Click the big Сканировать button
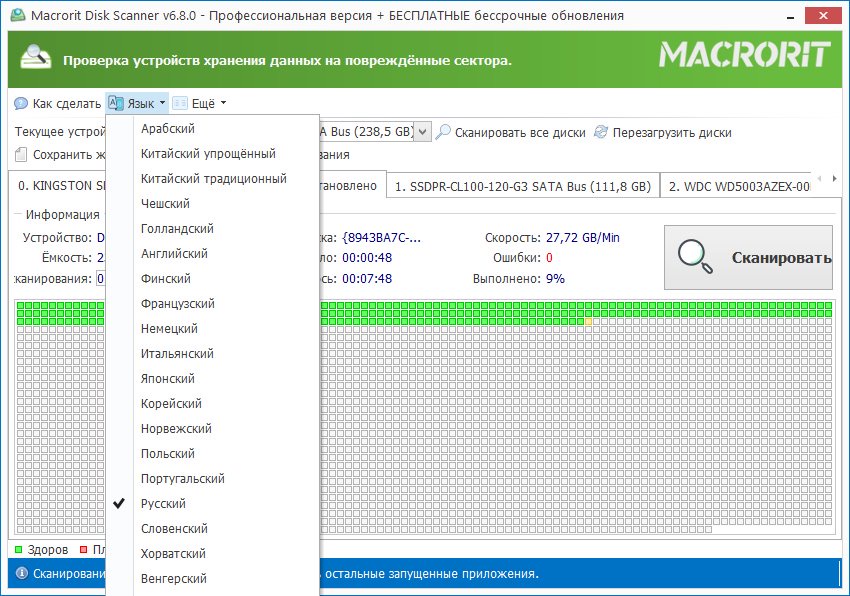Viewport: 850px width, 596px height. pos(748,258)
